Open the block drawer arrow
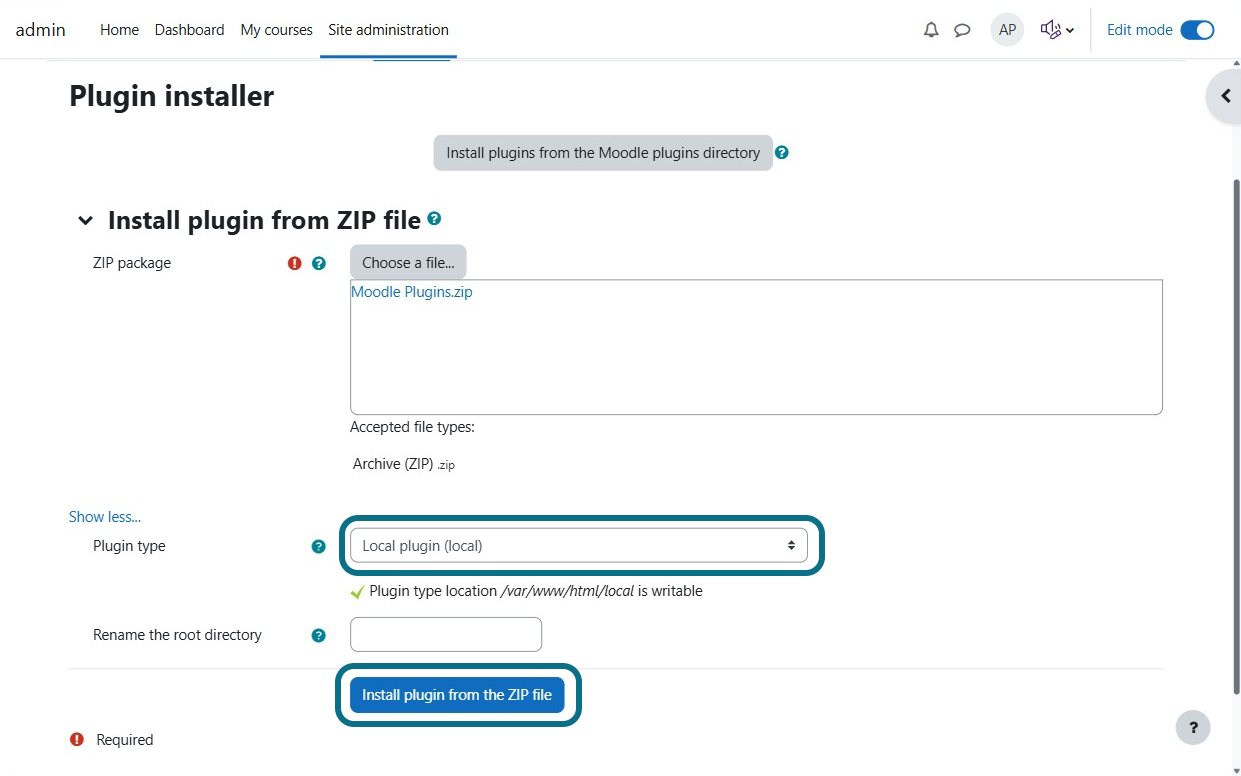Screen dimensions: 1241x776 1225,97
